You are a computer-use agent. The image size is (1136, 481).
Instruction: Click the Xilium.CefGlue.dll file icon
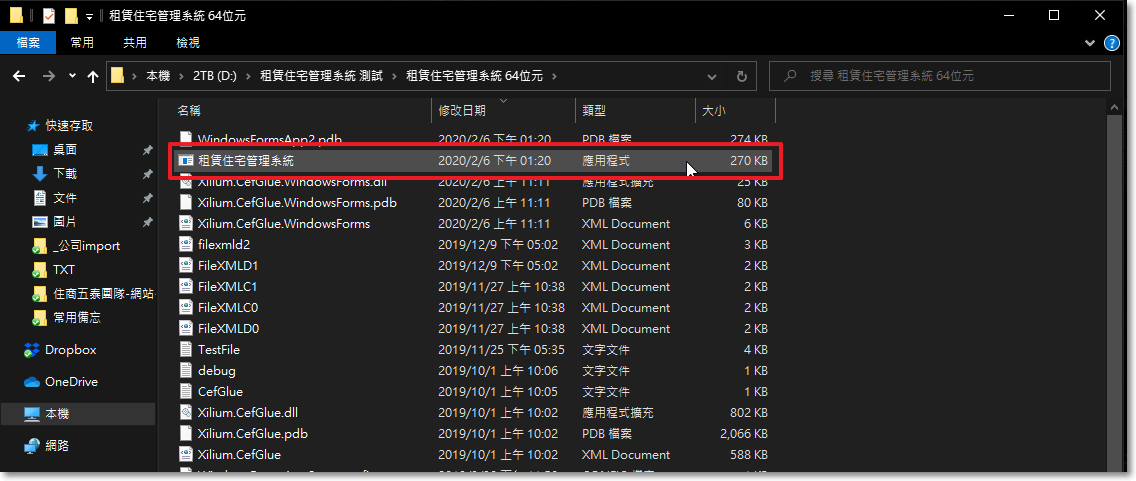coord(185,412)
